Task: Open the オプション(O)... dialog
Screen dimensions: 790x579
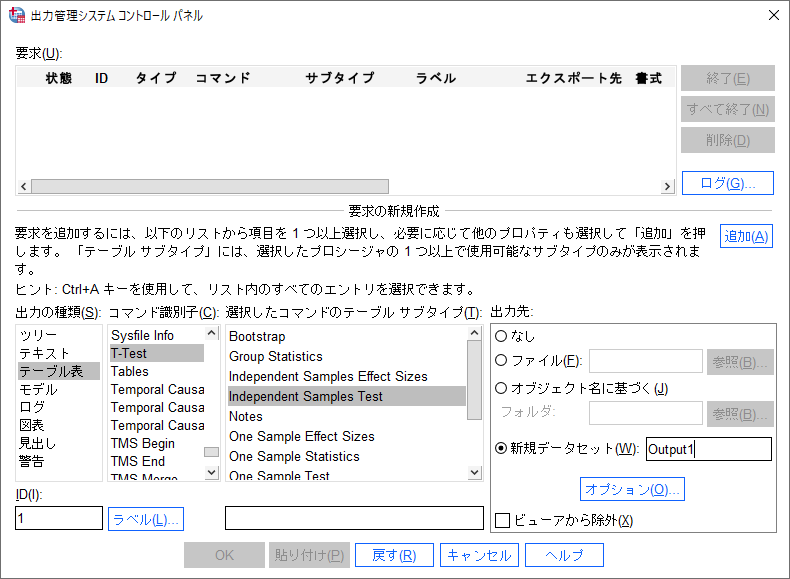Action: (x=632, y=489)
